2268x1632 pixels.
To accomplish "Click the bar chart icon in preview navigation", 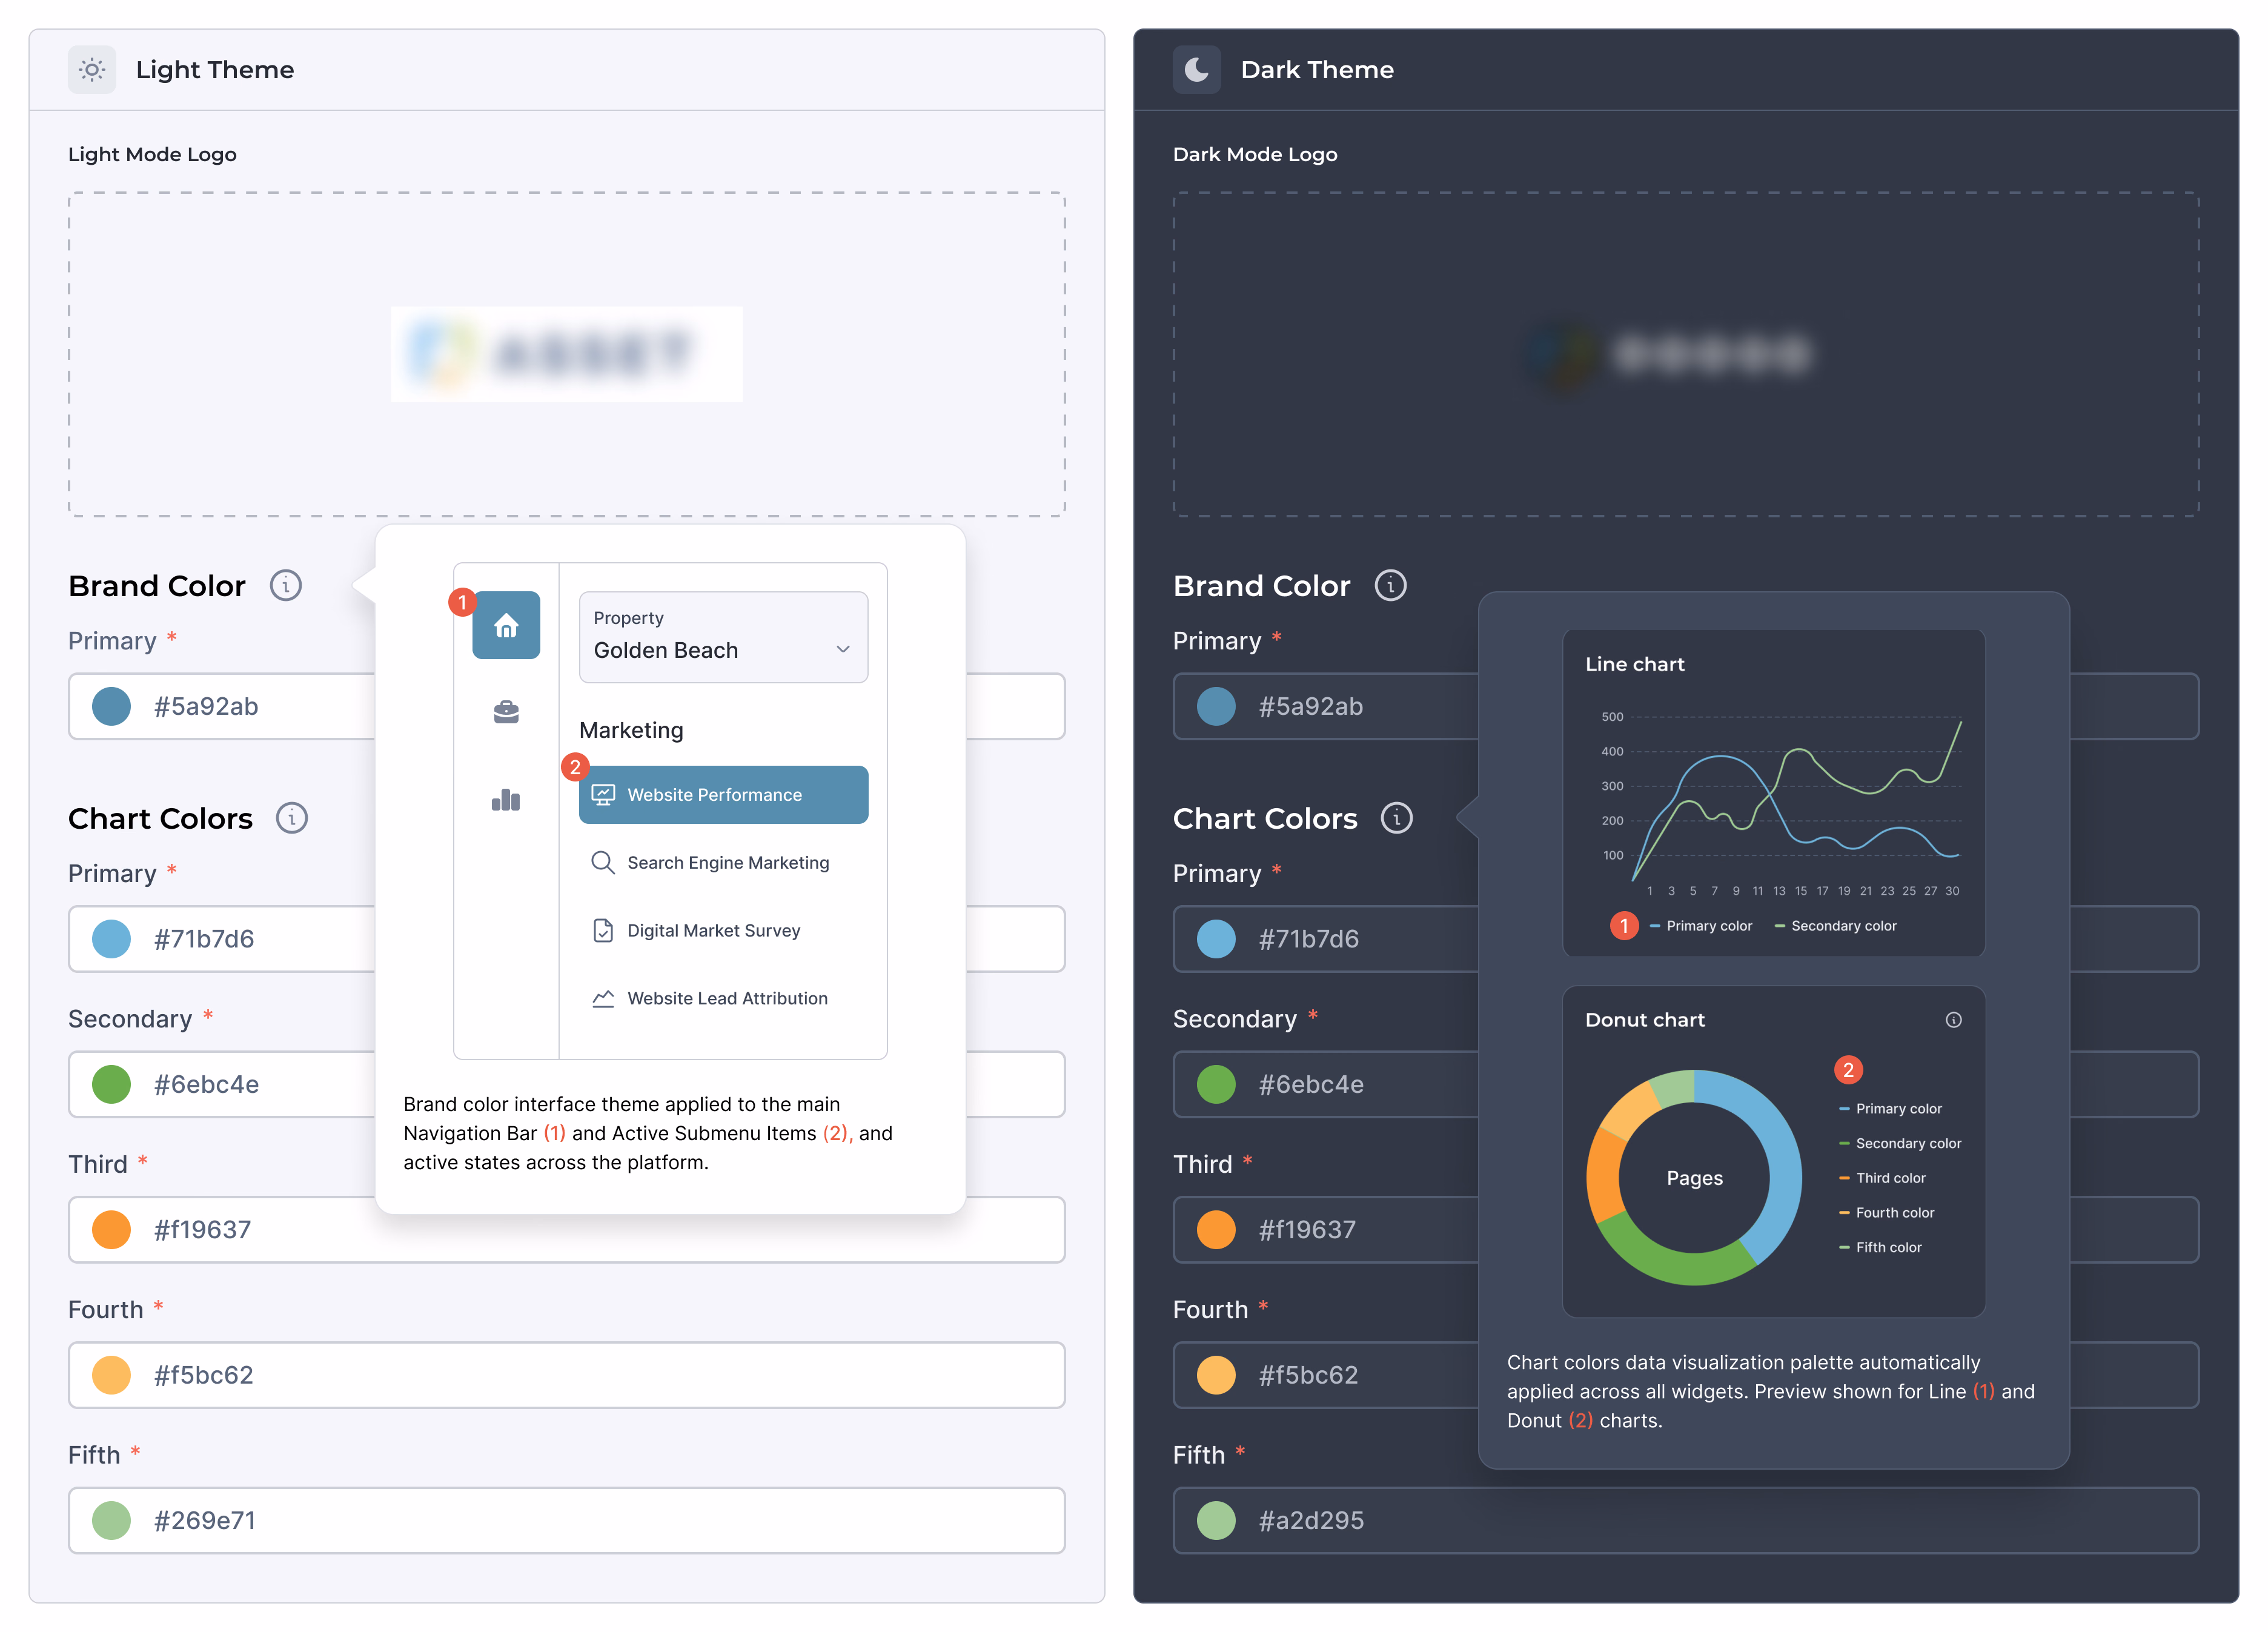I will click(x=506, y=799).
